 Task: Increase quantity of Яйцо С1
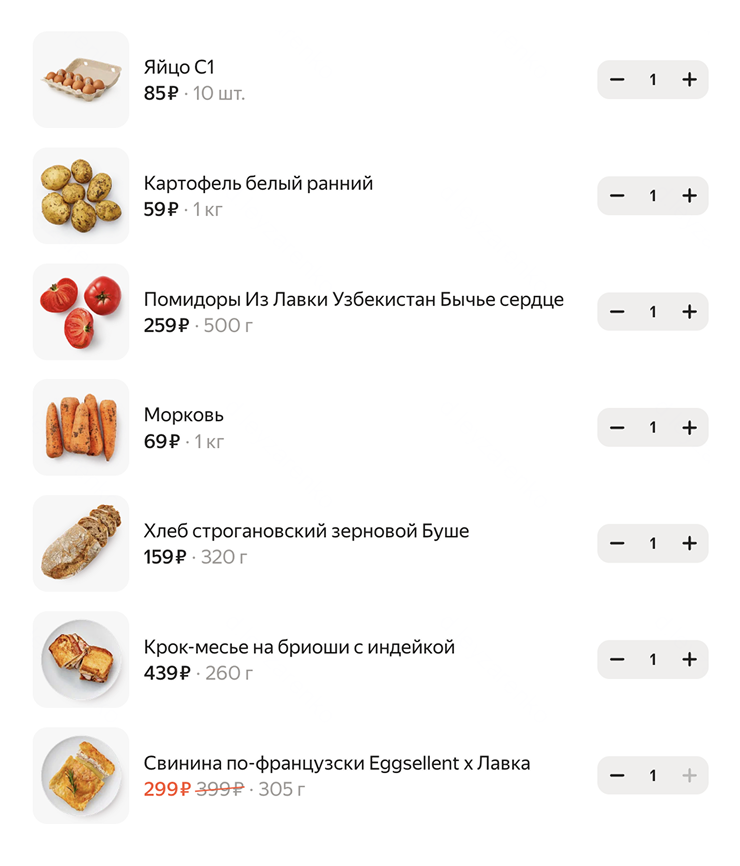(x=689, y=80)
